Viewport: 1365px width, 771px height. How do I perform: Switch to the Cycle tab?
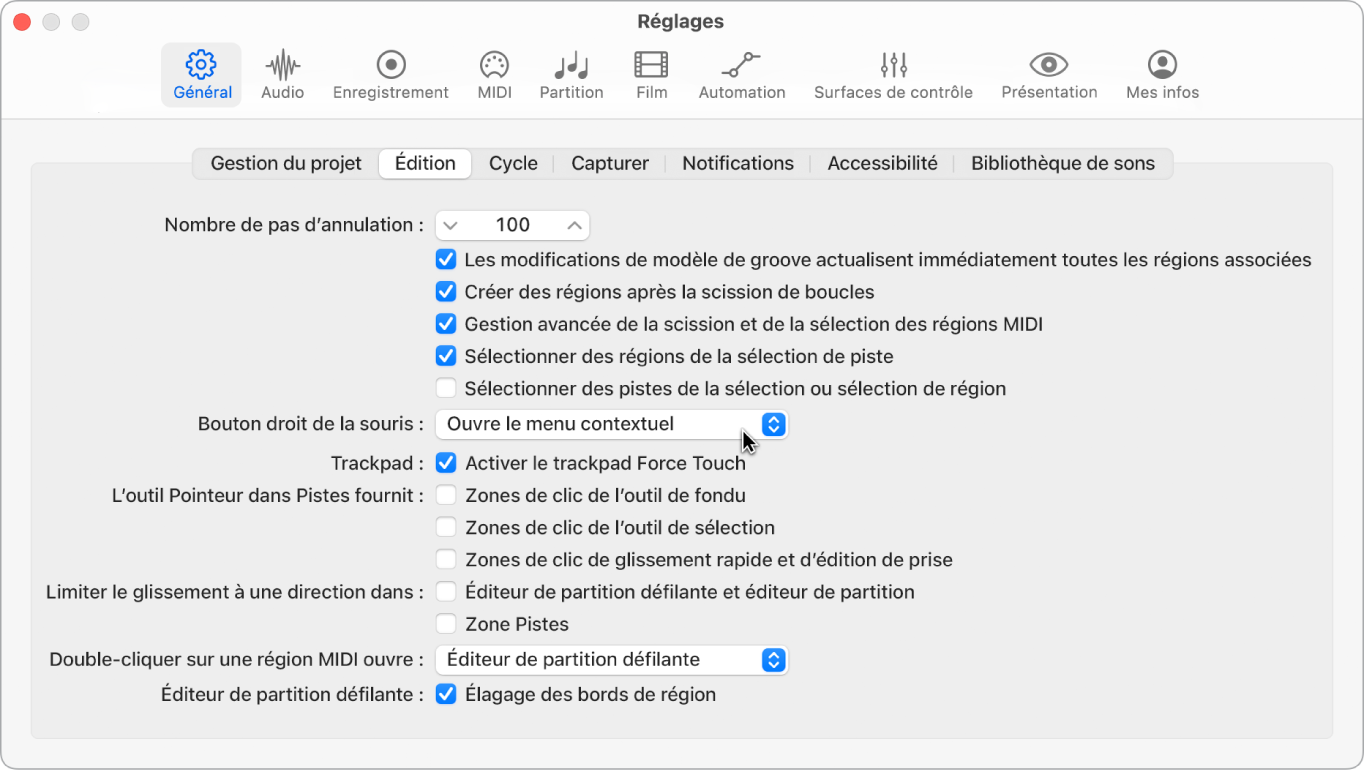click(513, 163)
